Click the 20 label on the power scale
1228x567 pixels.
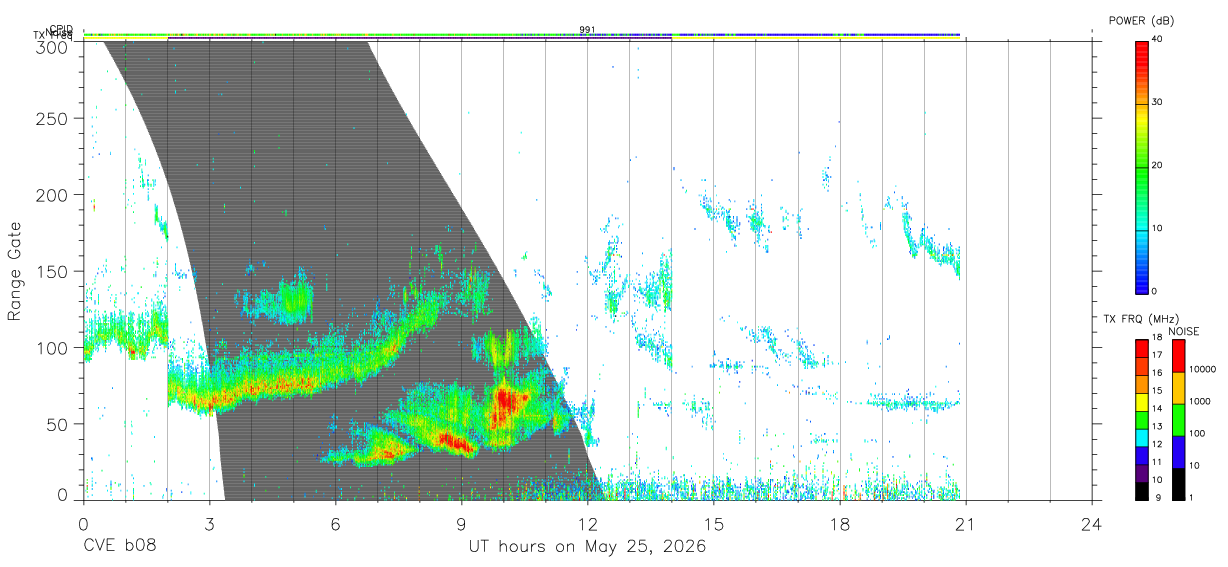tap(1158, 166)
